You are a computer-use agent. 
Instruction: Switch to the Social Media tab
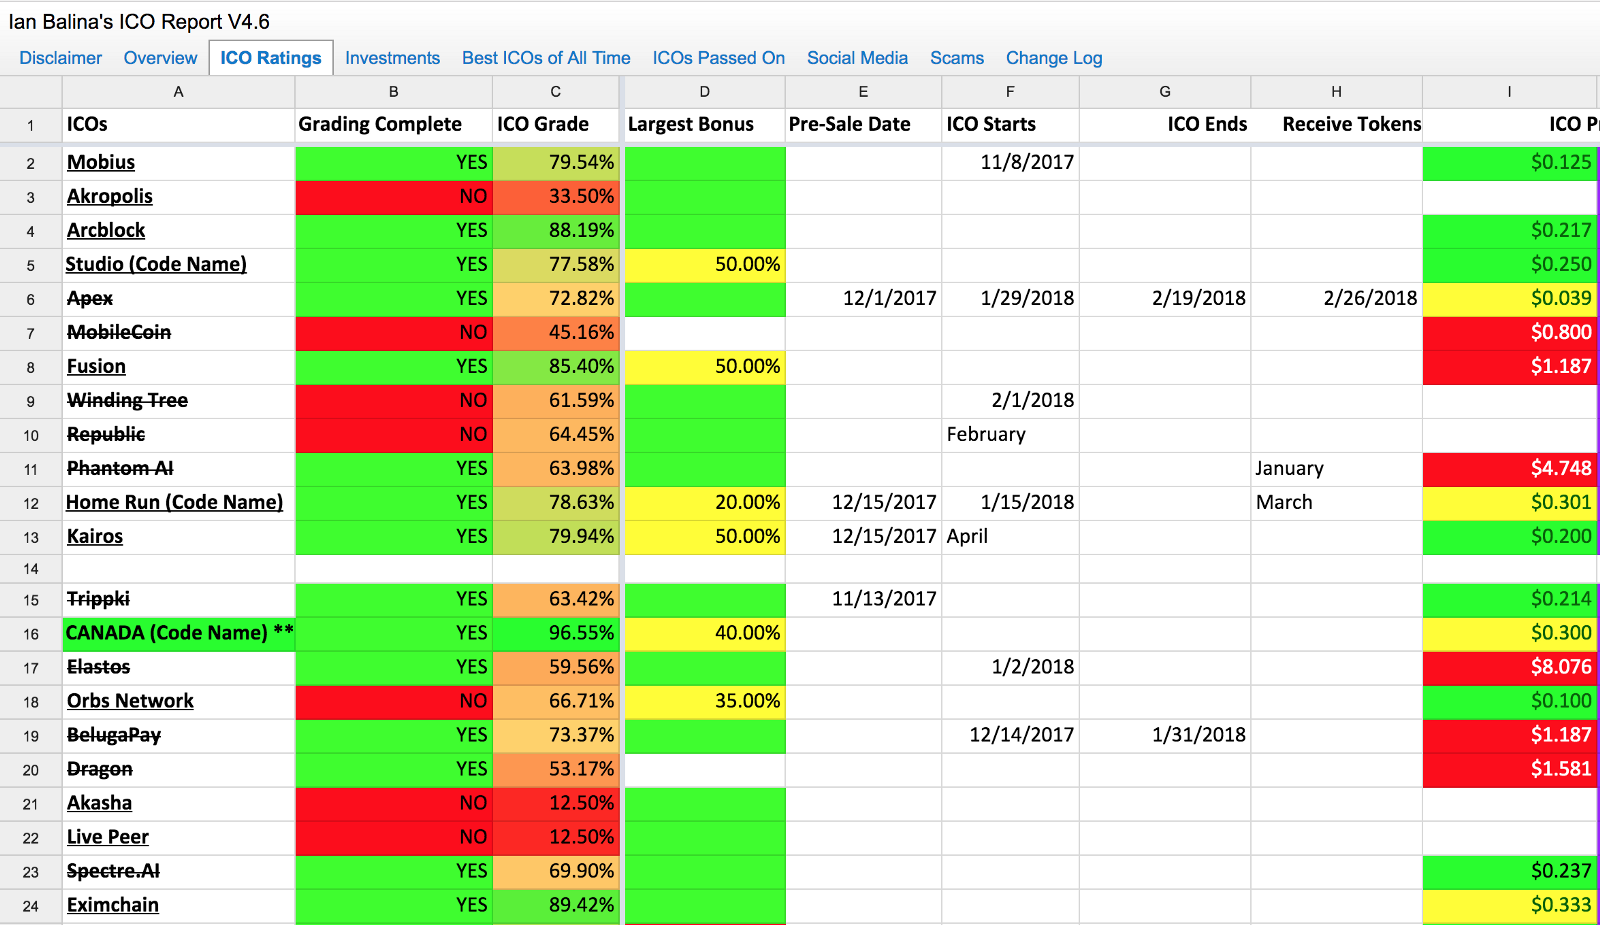858,58
